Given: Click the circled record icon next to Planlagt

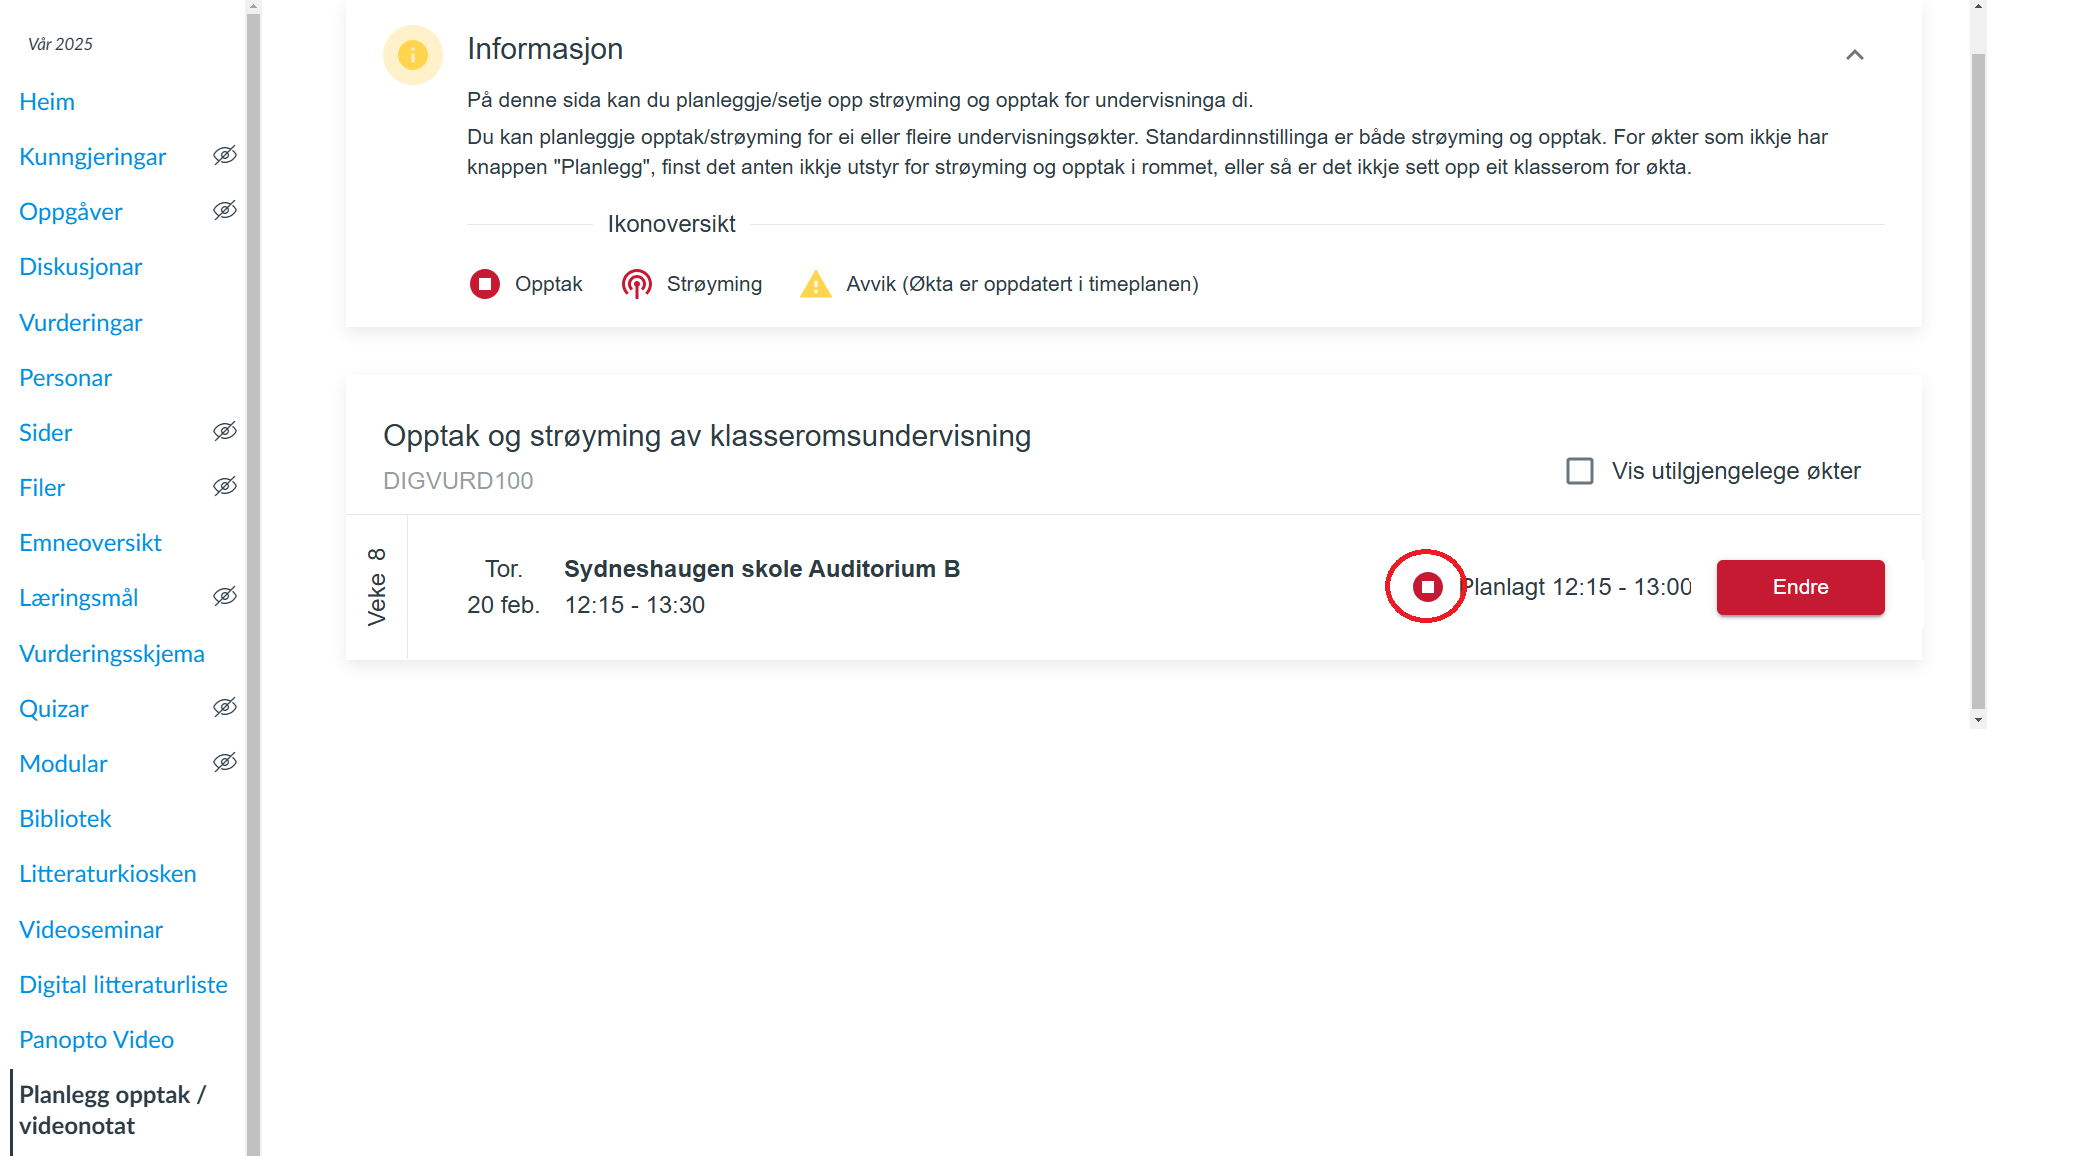Looking at the screenshot, I should (1427, 587).
